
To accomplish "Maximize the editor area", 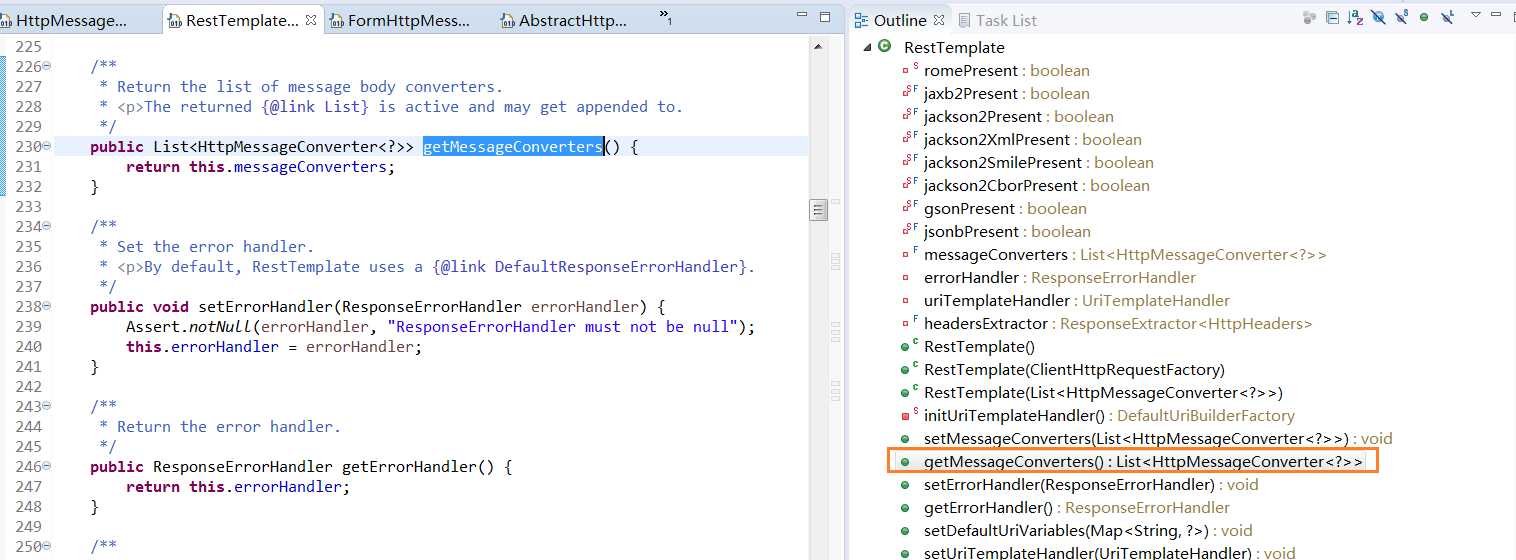I will coord(825,17).
